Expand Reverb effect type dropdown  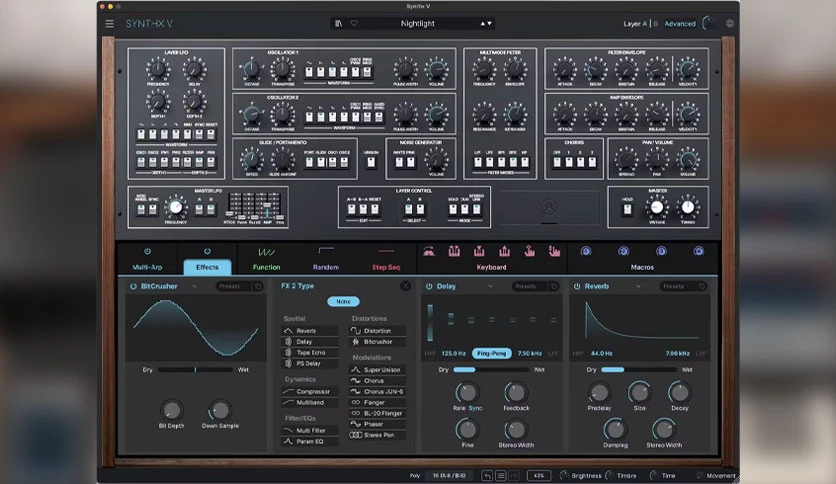point(638,286)
